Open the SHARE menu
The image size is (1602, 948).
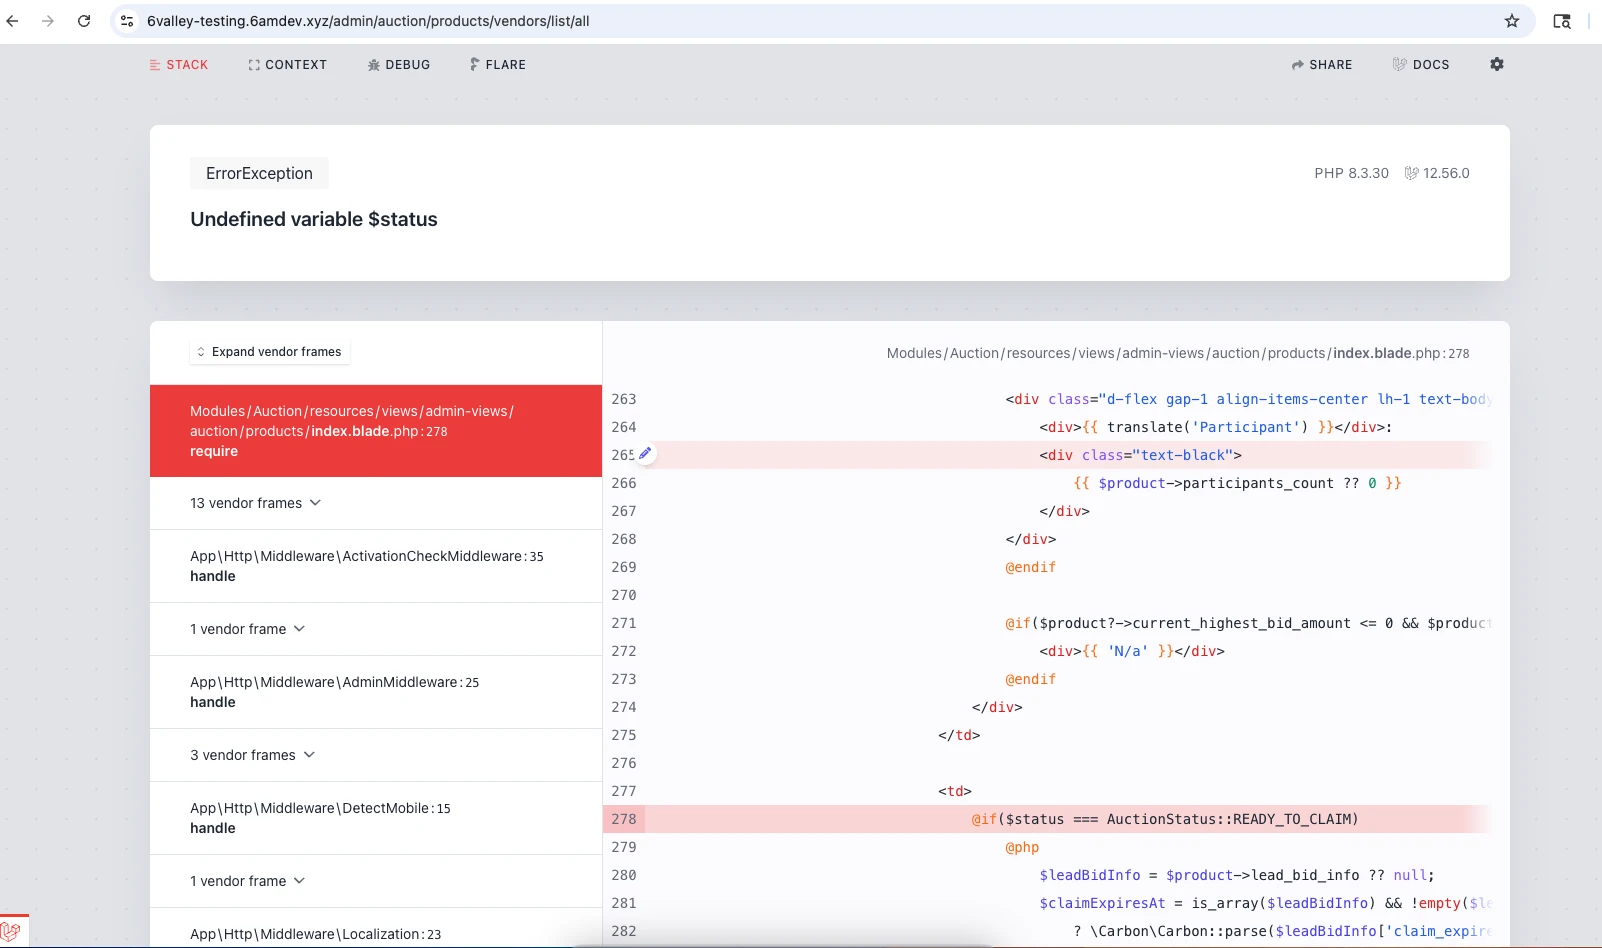1322,65
